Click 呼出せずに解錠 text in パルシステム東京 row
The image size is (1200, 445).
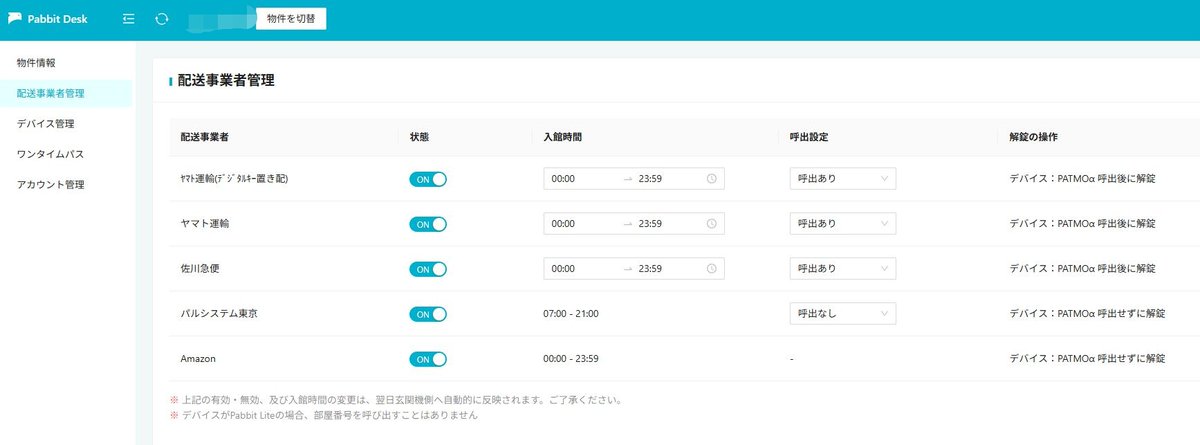(1131, 314)
